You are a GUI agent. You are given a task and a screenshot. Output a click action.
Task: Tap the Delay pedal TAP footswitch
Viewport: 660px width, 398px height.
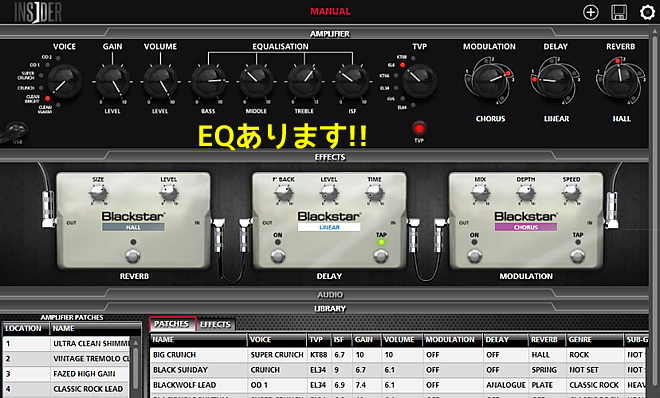click(381, 256)
